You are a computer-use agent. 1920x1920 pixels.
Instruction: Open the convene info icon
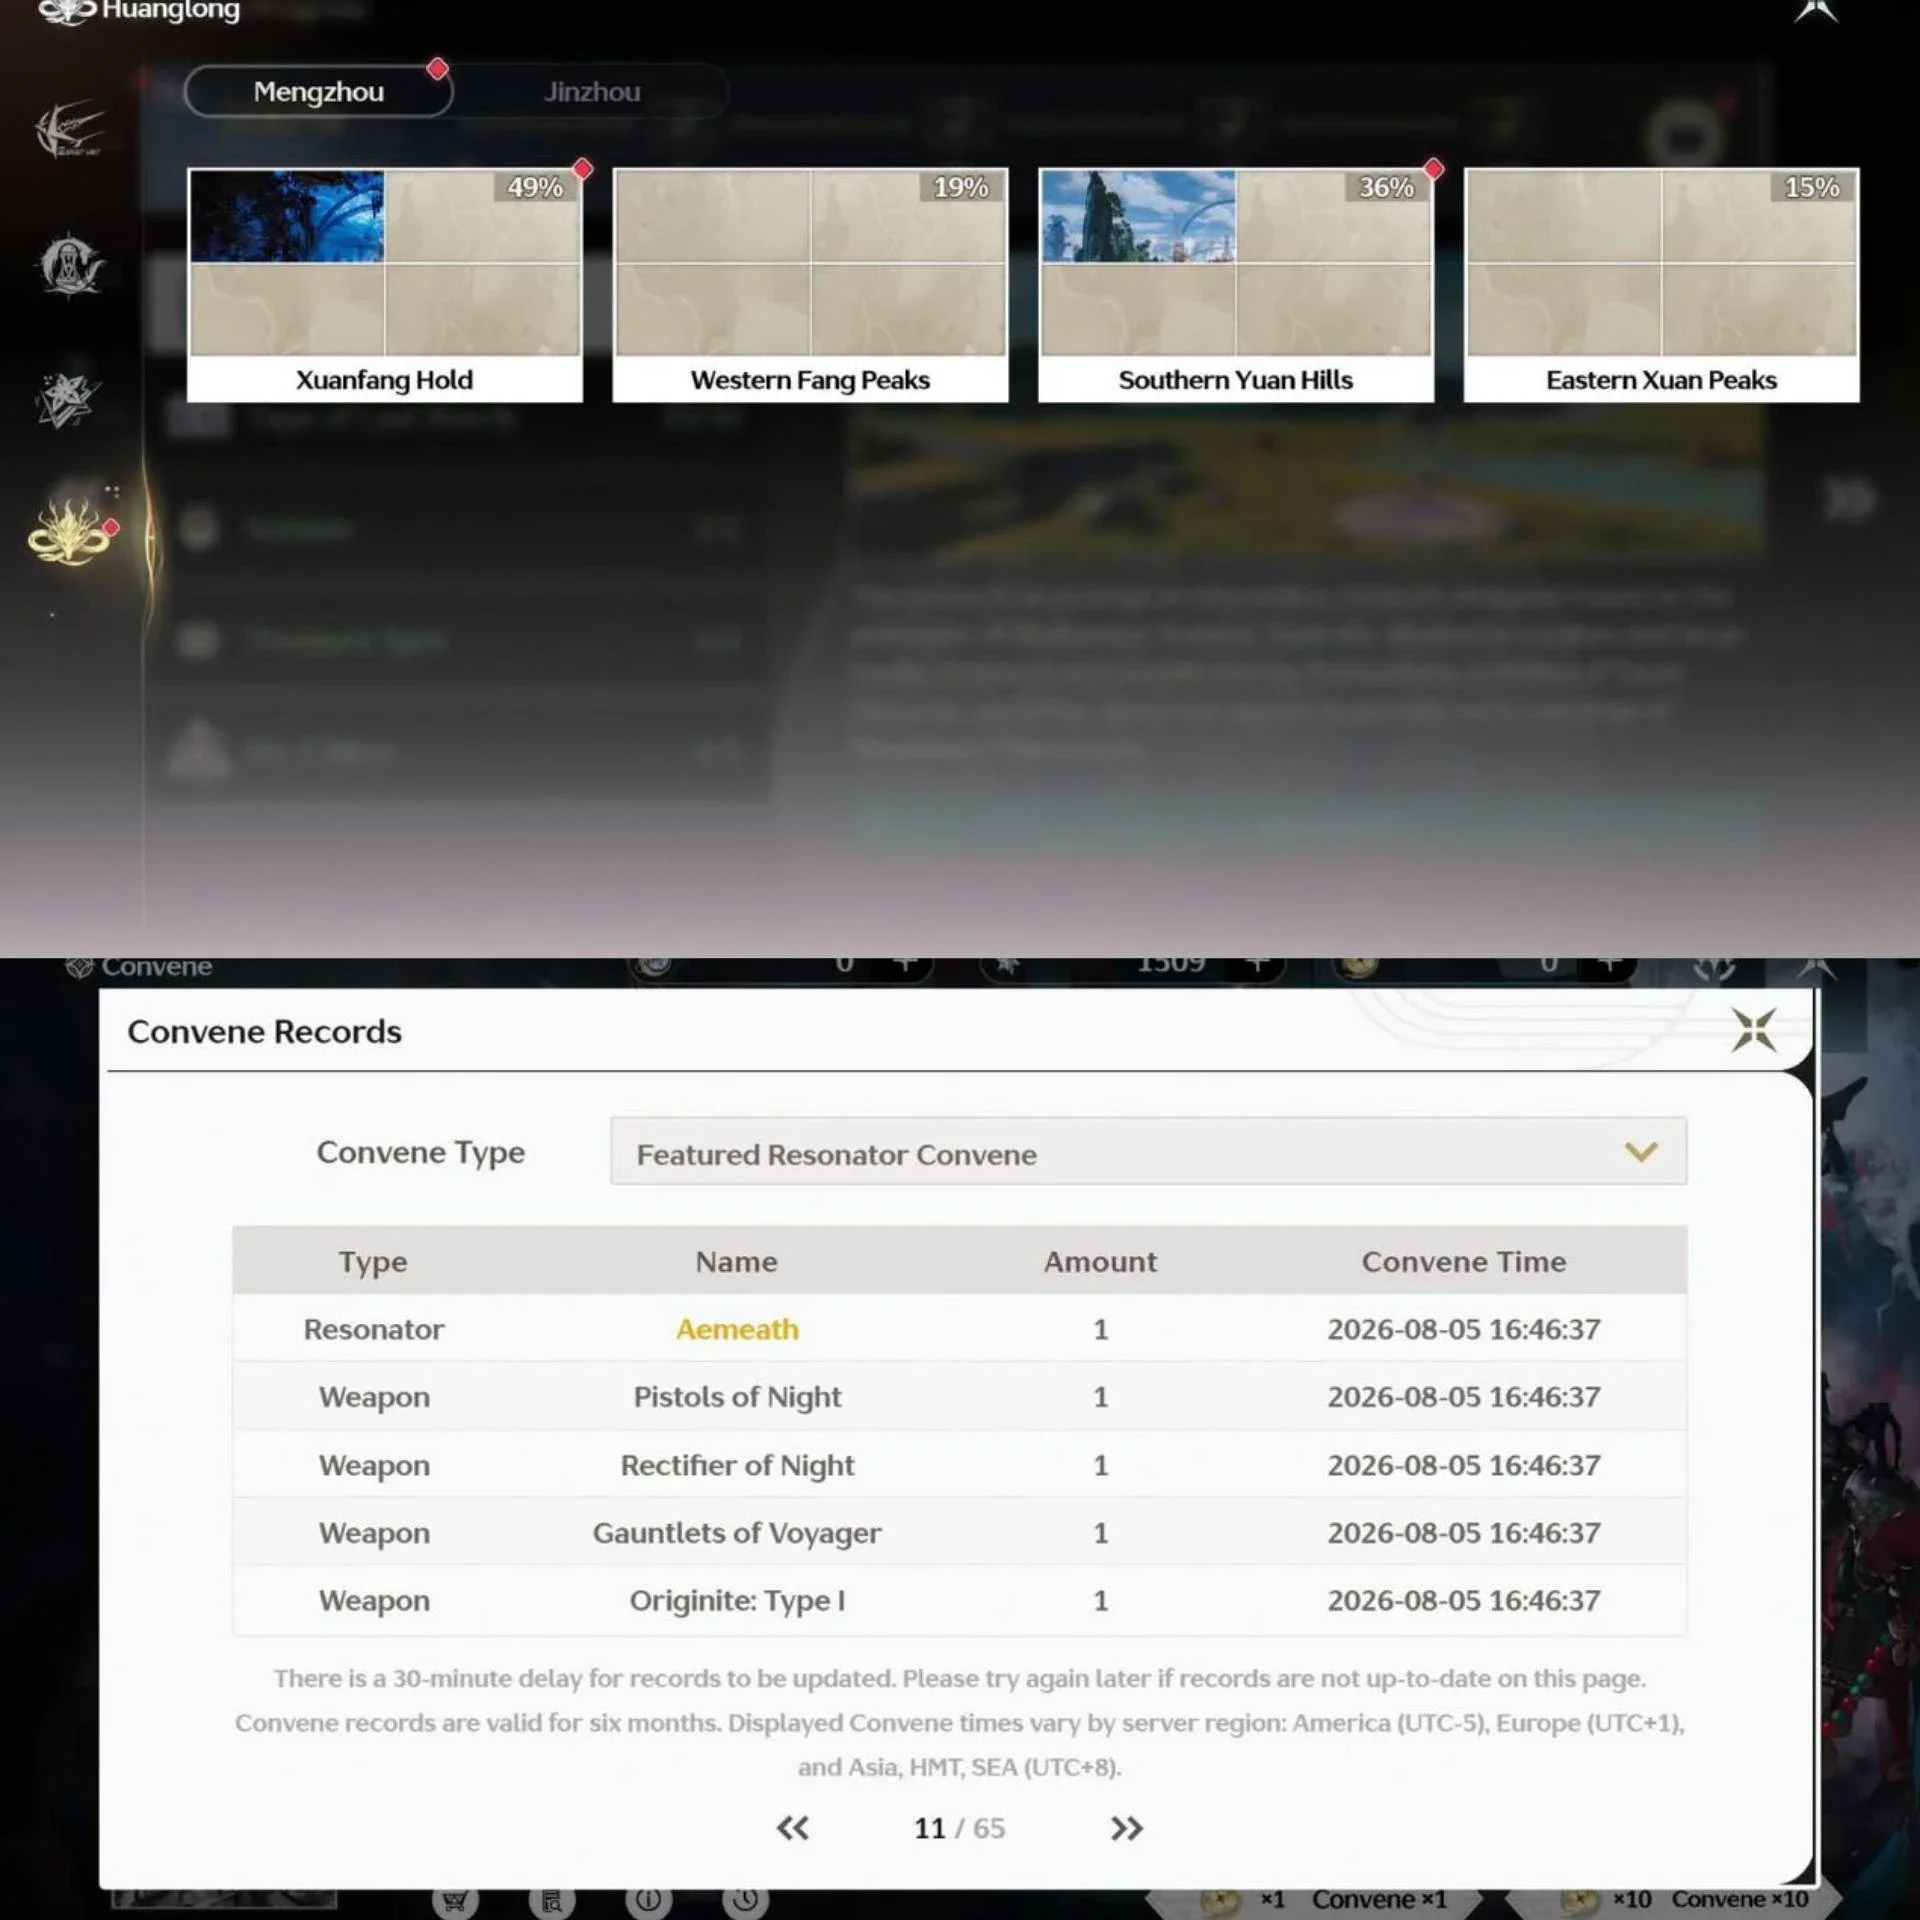pos(648,1900)
